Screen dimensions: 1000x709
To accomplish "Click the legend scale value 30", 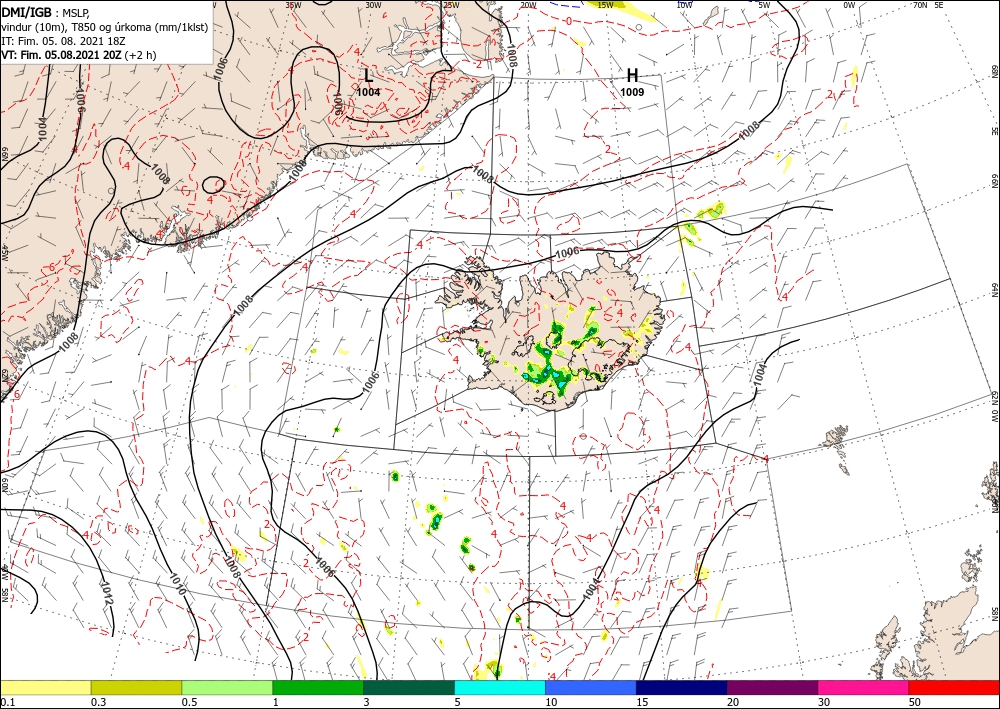I will pos(823,702).
